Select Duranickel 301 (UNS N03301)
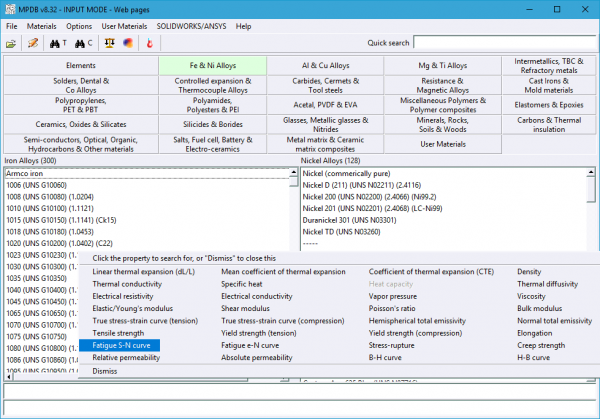Viewport: 600px width, 419px height. (x=444, y=220)
